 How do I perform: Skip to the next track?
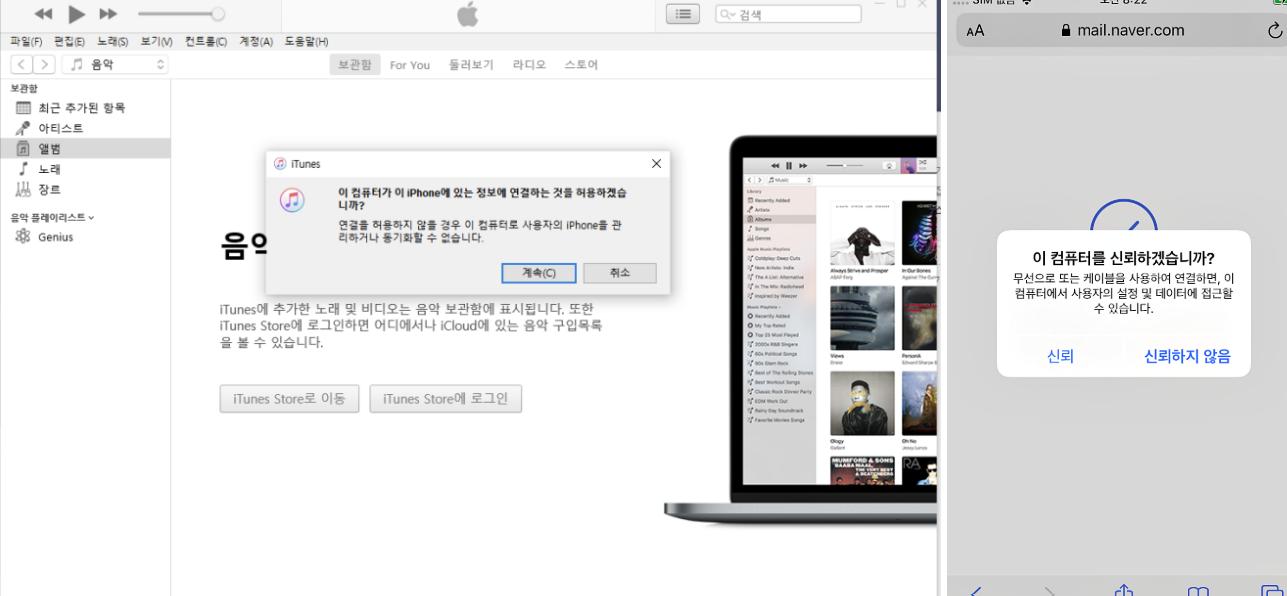pos(108,14)
